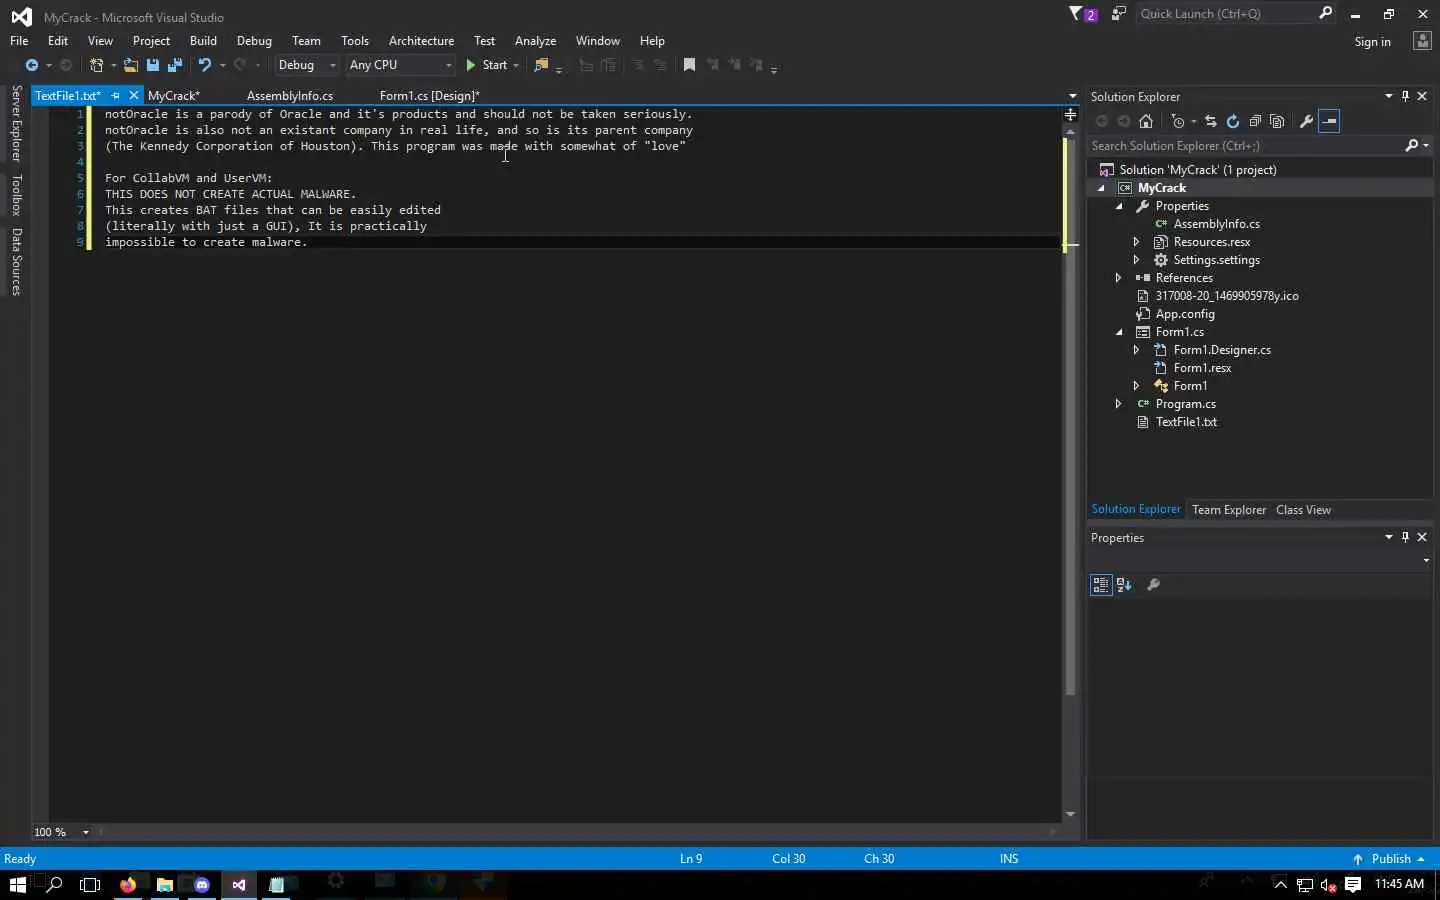1440x900 pixels.
Task: Open the Build menu
Action: point(203,41)
